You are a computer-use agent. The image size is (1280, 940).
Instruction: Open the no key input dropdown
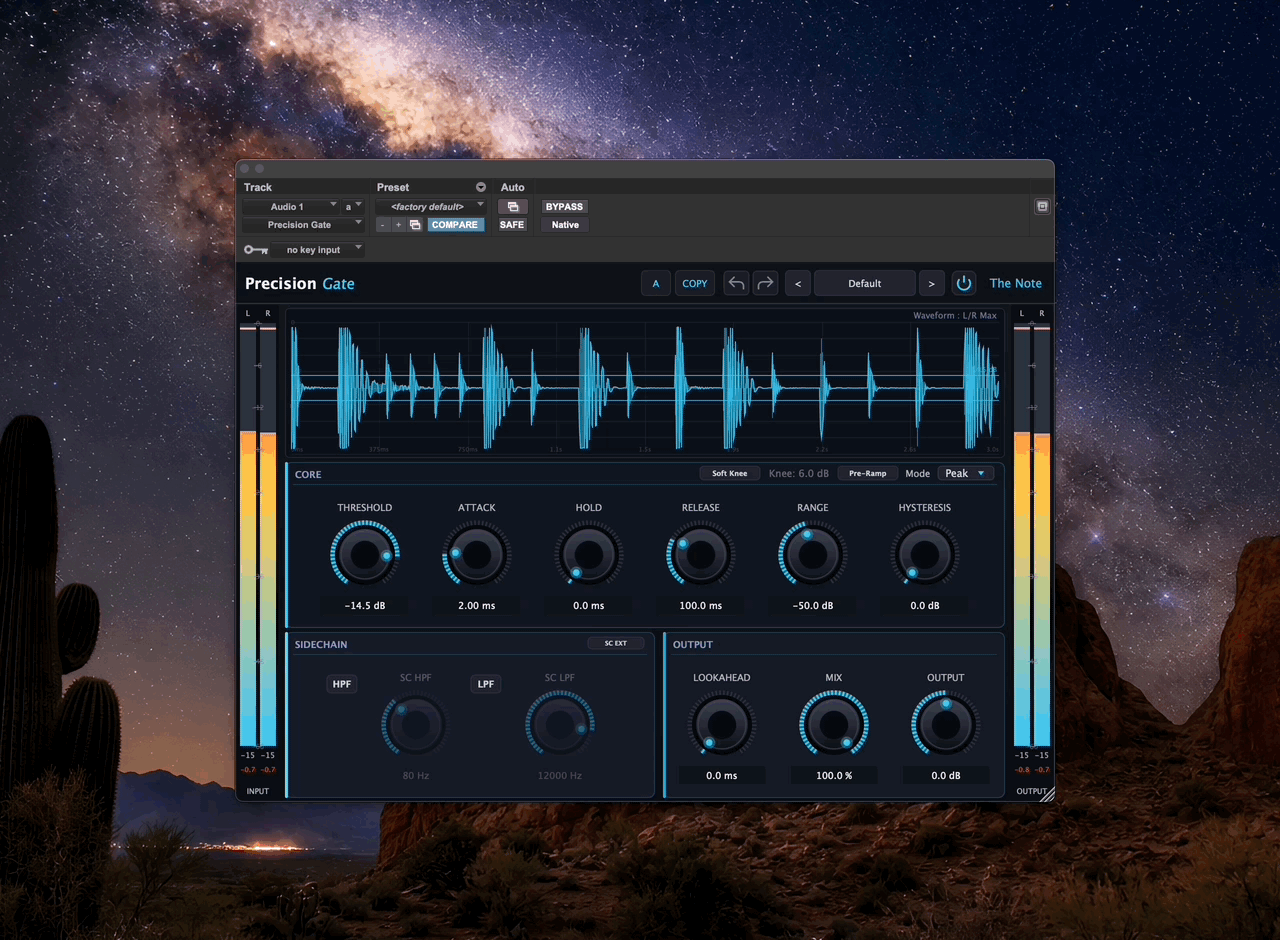[x=318, y=249]
